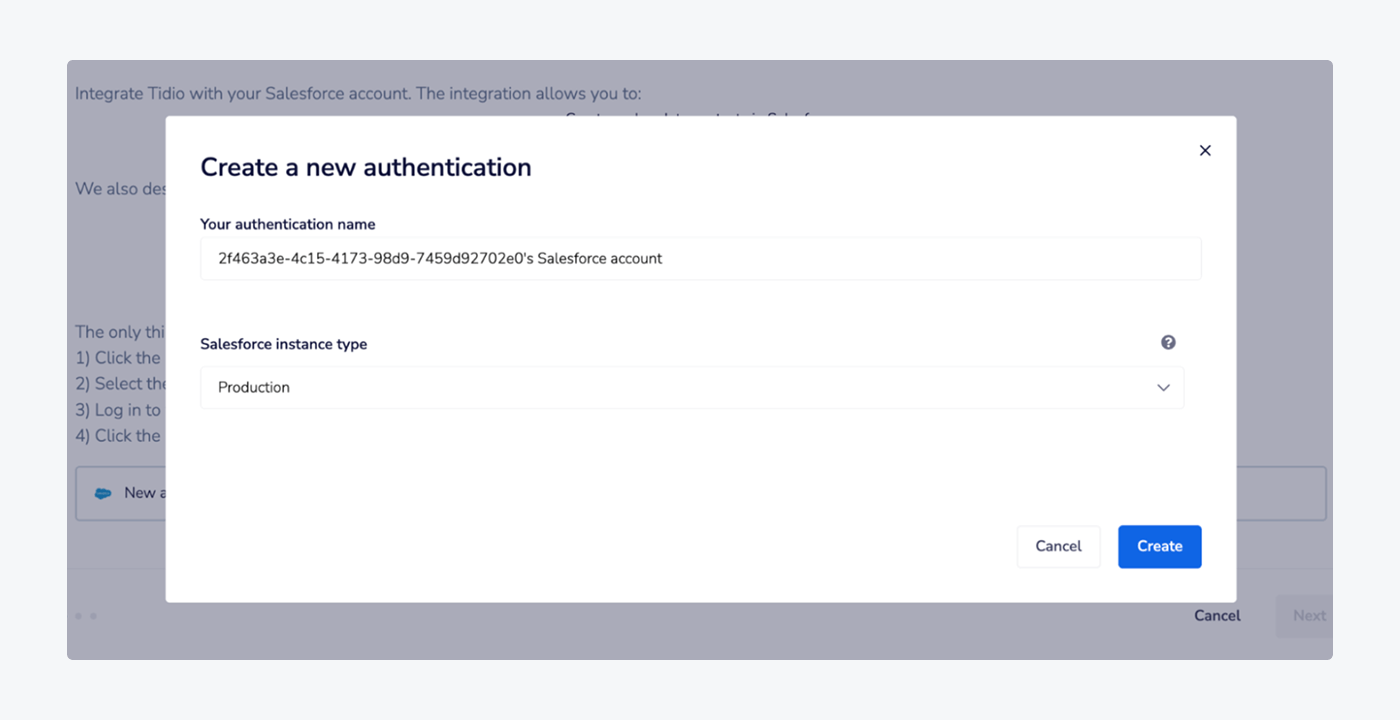Click the 'Create a new authentication' heading
Image resolution: width=1400 pixels, height=720 pixels.
tap(366, 167)
